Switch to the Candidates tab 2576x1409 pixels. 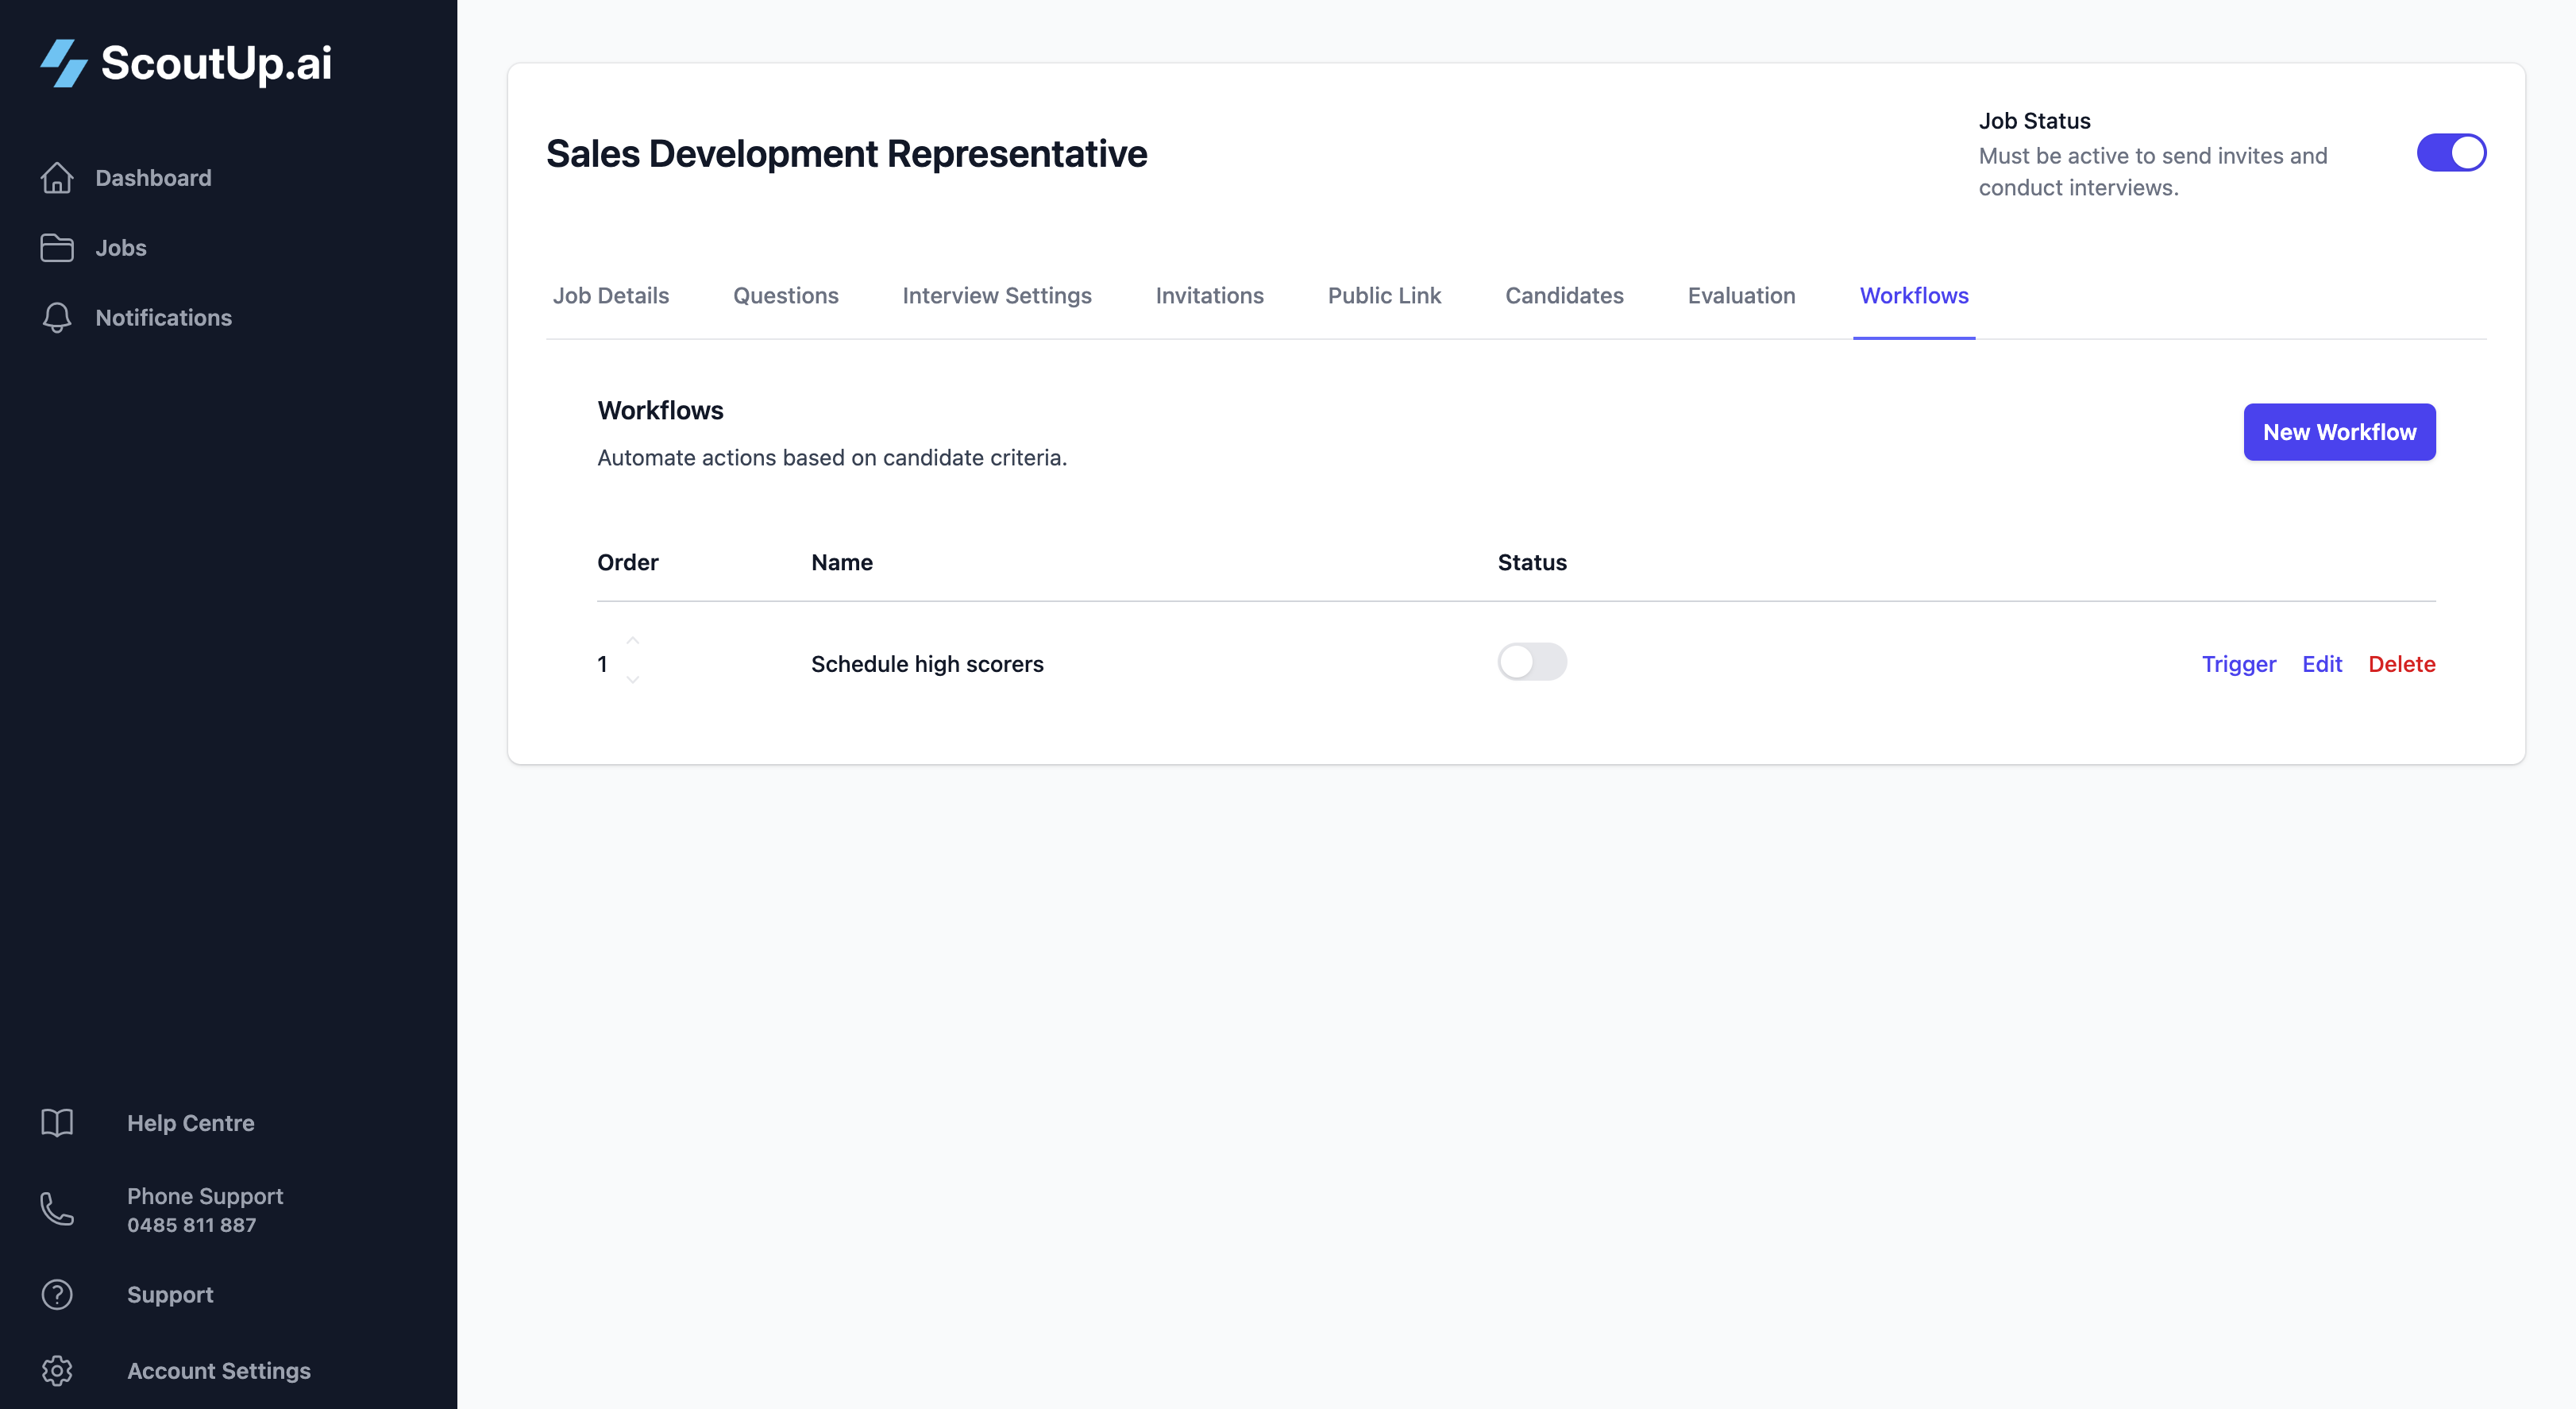(1564, 295)
